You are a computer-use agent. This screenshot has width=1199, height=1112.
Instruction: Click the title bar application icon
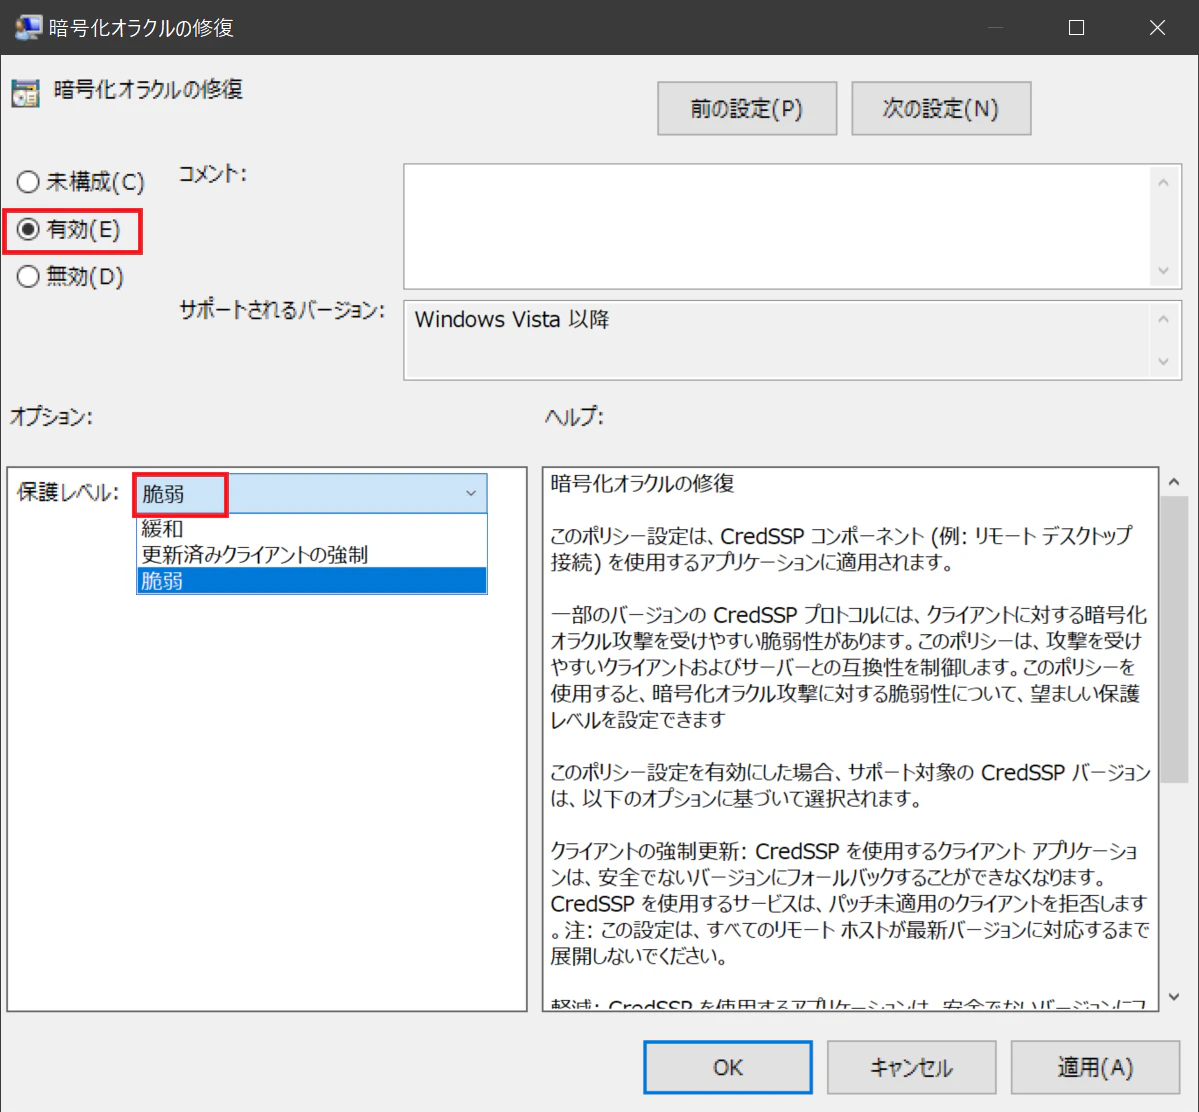pyautogui.click(x=28, y=28)
